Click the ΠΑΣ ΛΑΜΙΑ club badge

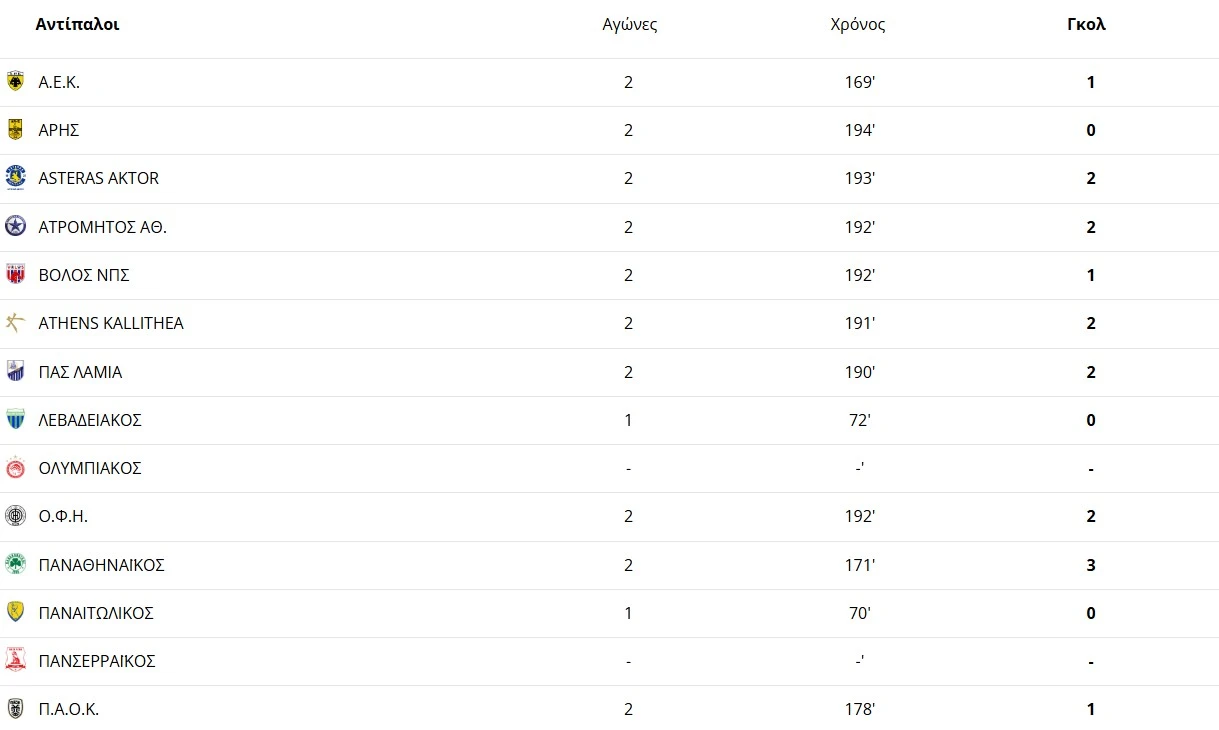(15, 372)
